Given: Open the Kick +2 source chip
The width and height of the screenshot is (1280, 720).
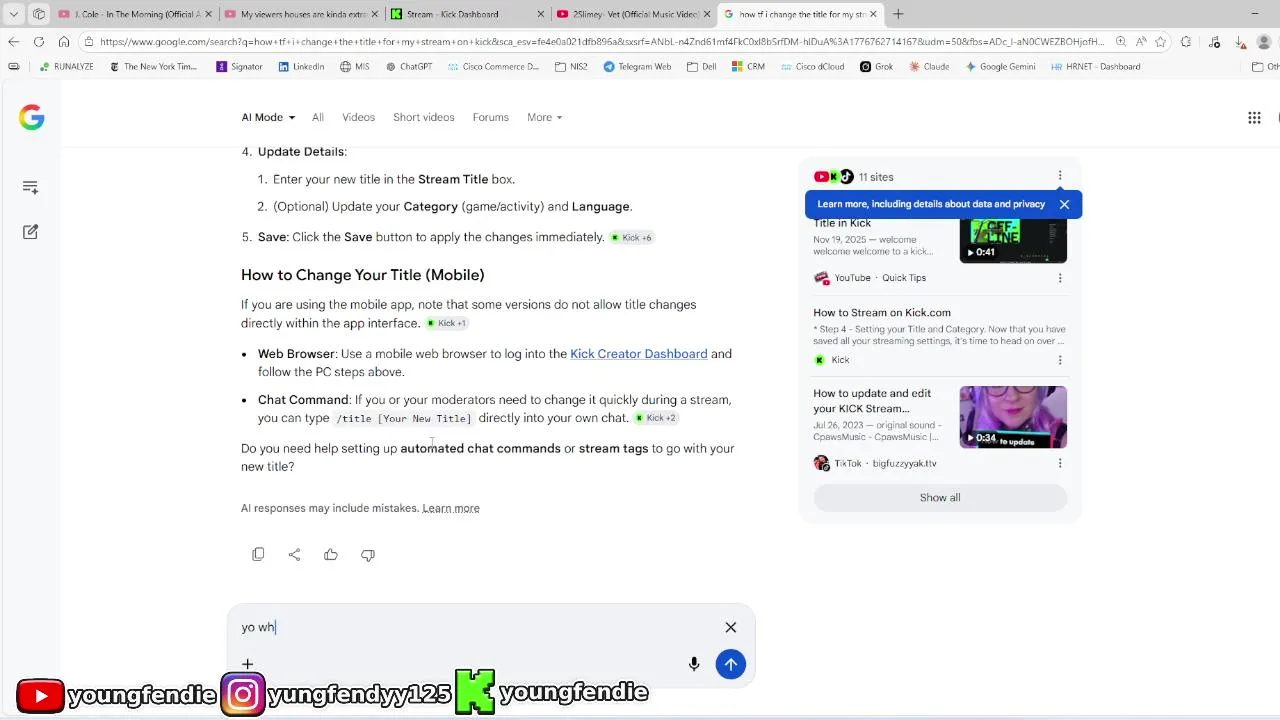Looking at the screenshot, I should tap(656, 418).
